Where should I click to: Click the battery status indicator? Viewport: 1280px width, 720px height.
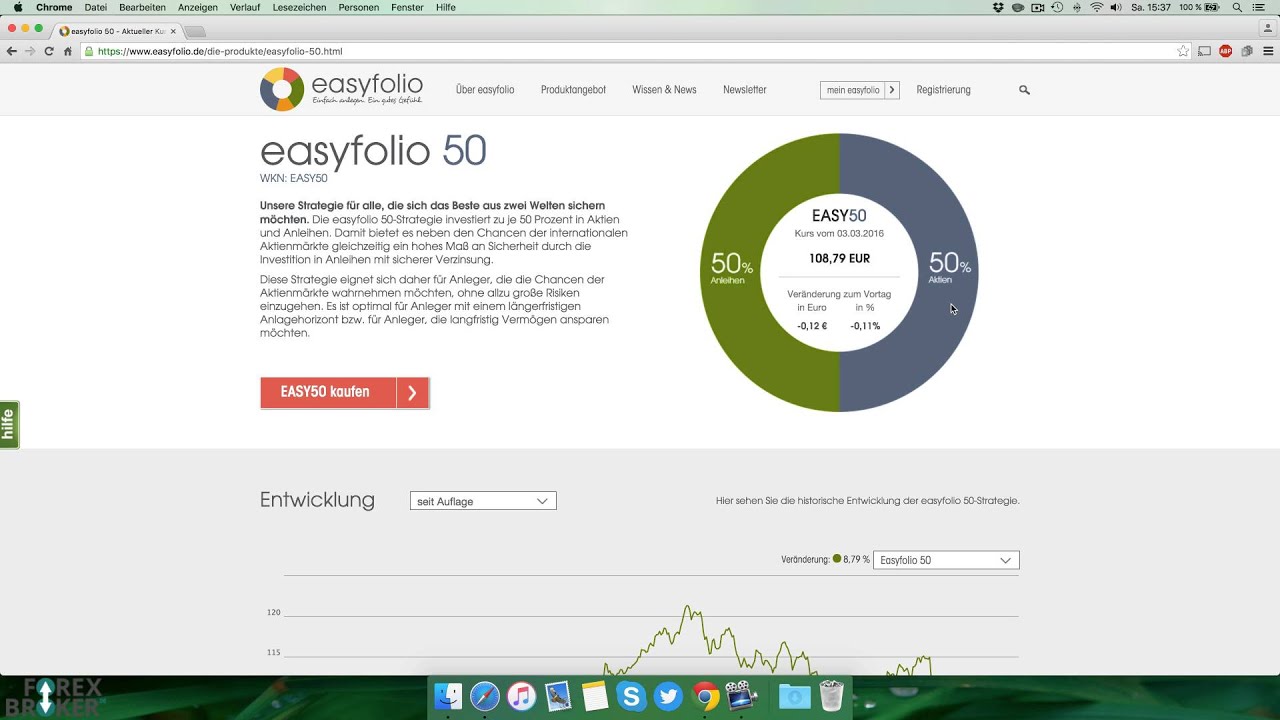point(1200,7)
